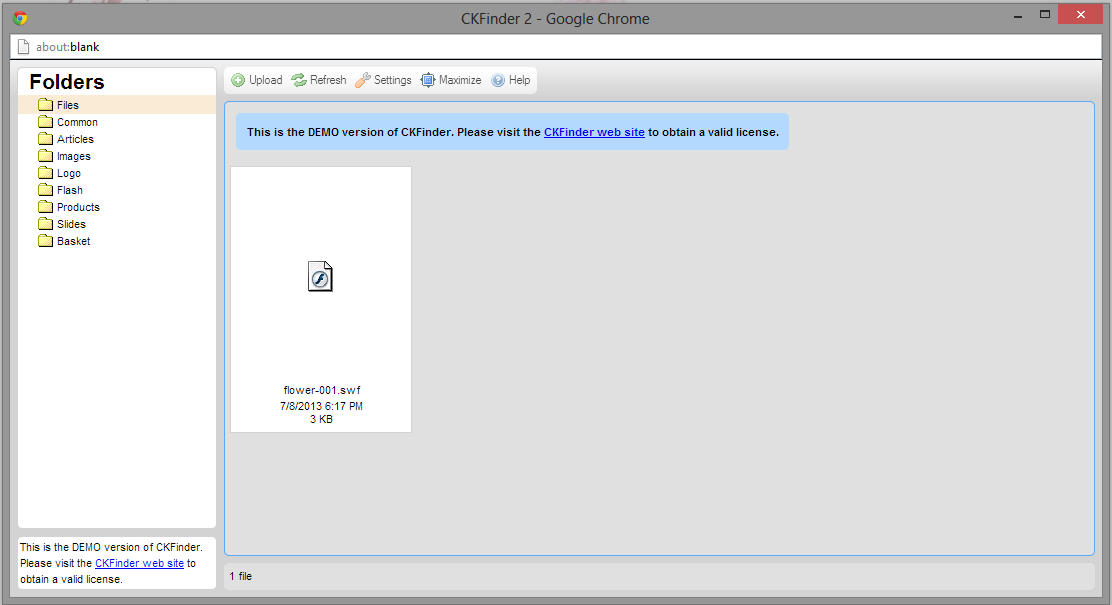Click the flower-001.swf file name
The image size is (1112, 605).
coord(322,390)
